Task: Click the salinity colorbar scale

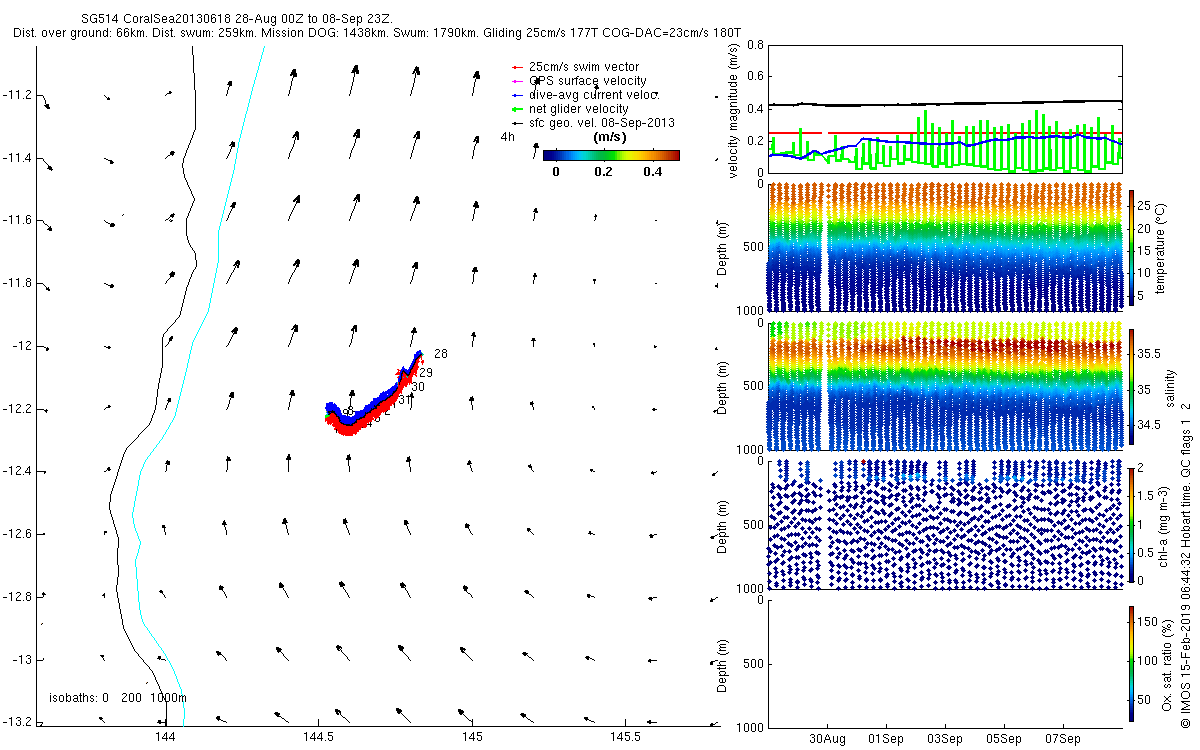Action: coord(1132,389)
